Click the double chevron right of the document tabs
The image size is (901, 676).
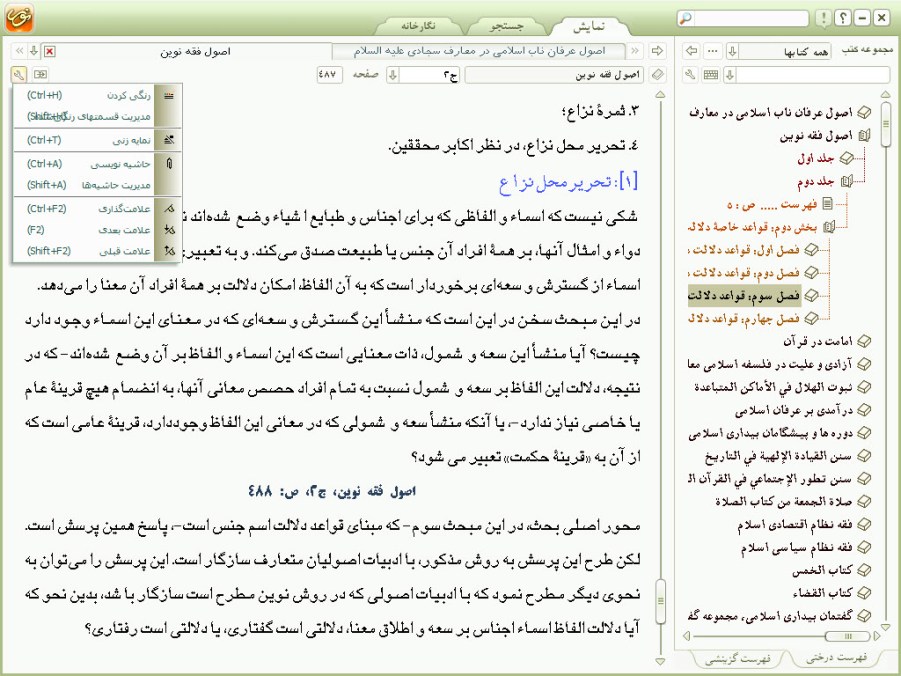(635, 51)
